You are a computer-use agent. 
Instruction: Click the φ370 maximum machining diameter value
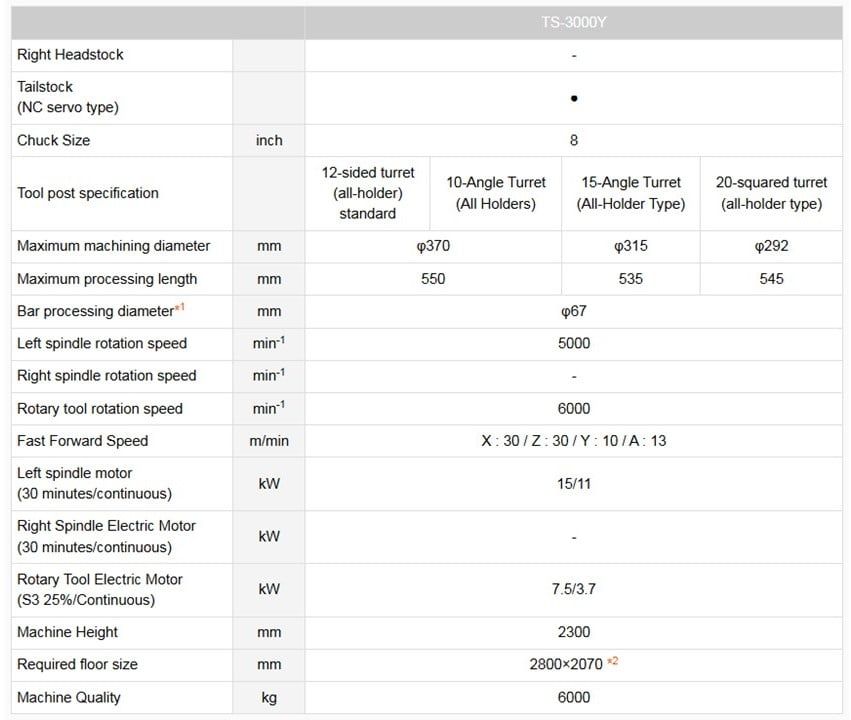pyautogui.click(x=433, y=246)
